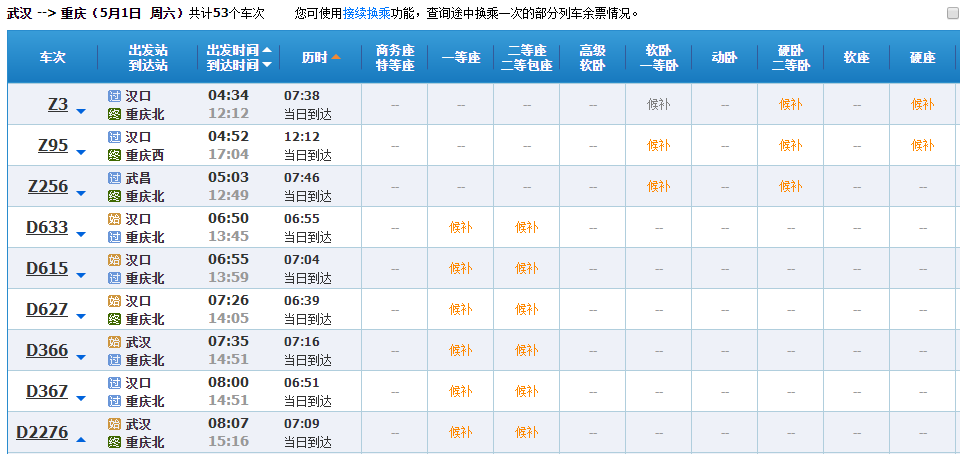Click the orange 始 origin icon beside D633's 汉口
The height and width of the screenshot is (454, 960).
click(x=114, y=219)
